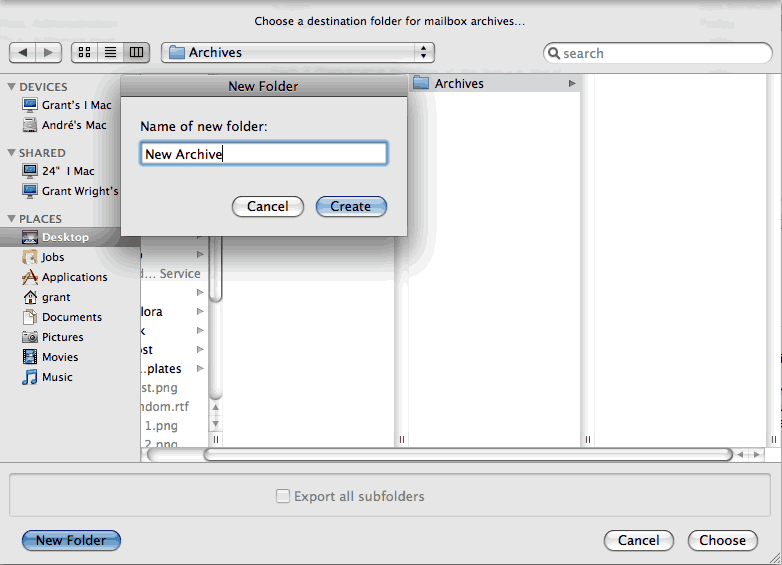The image size is (782, 565).
Task: Select the Archives folder in column
Action: point(494,83)
